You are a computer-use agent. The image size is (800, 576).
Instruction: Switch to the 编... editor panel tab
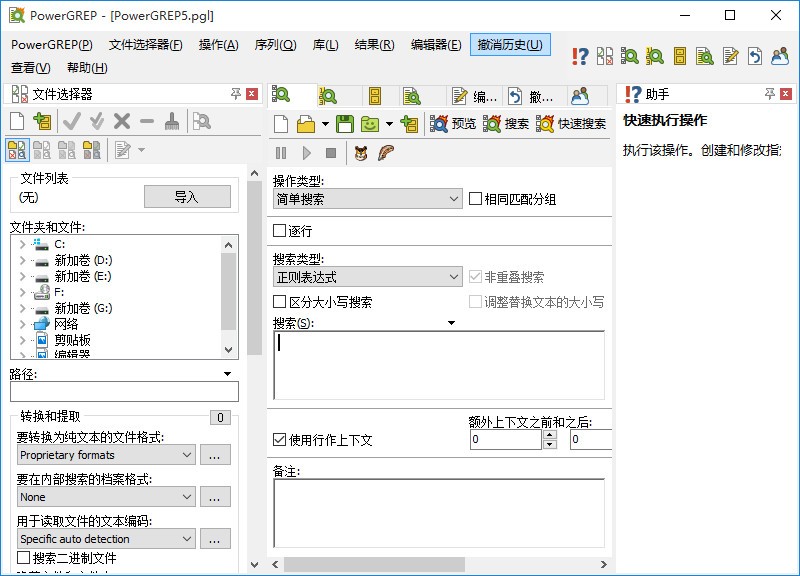pyautogui.click(x=474, y=96)
